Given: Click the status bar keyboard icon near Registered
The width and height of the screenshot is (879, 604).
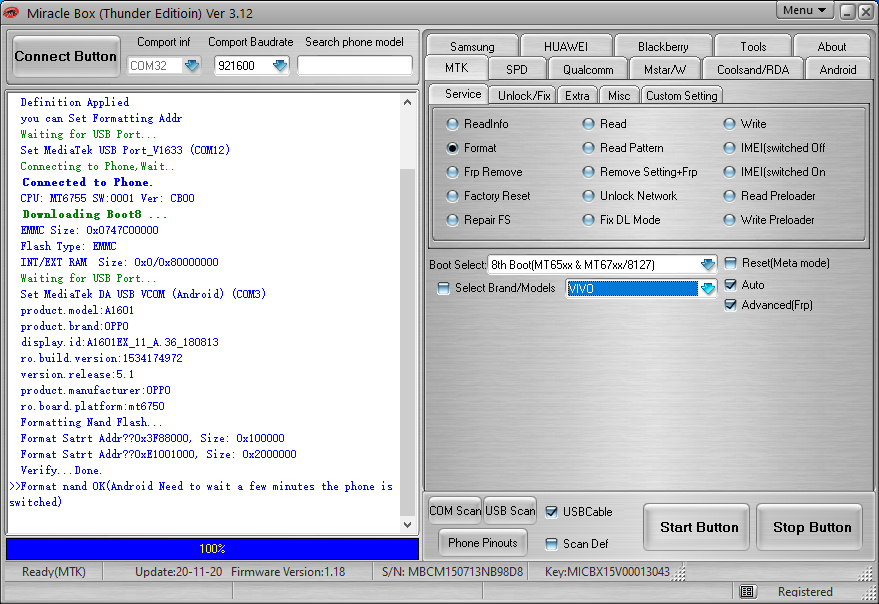Looking at the screenshot, I should tap(746, 592).
